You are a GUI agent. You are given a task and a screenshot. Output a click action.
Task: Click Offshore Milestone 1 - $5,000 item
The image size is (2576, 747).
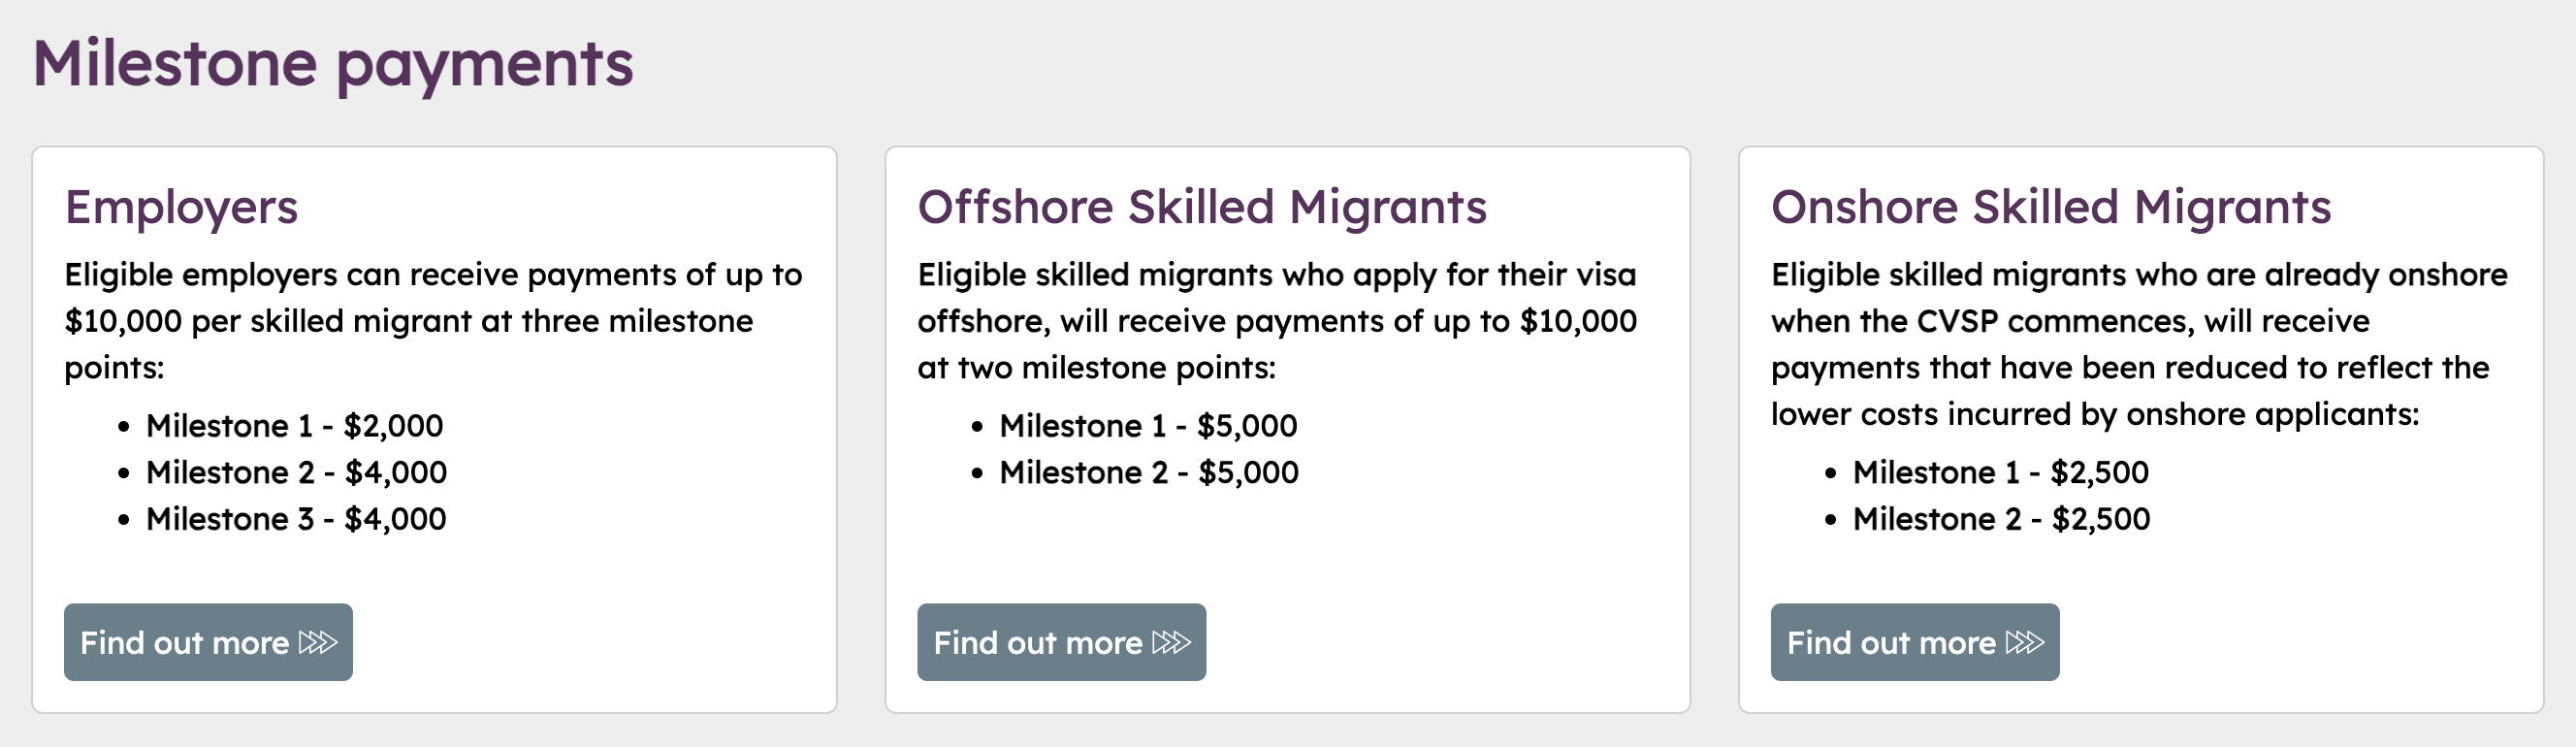1148,426
